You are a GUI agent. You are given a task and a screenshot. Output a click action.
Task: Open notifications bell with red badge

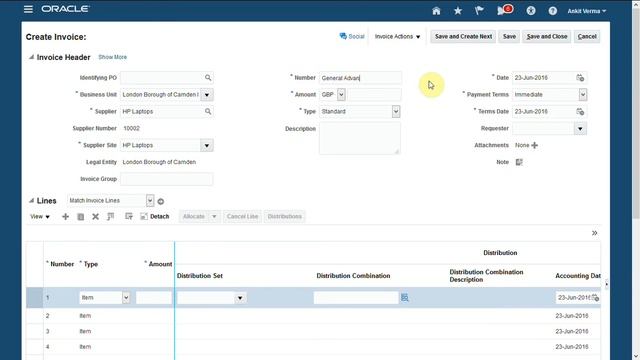504,10
